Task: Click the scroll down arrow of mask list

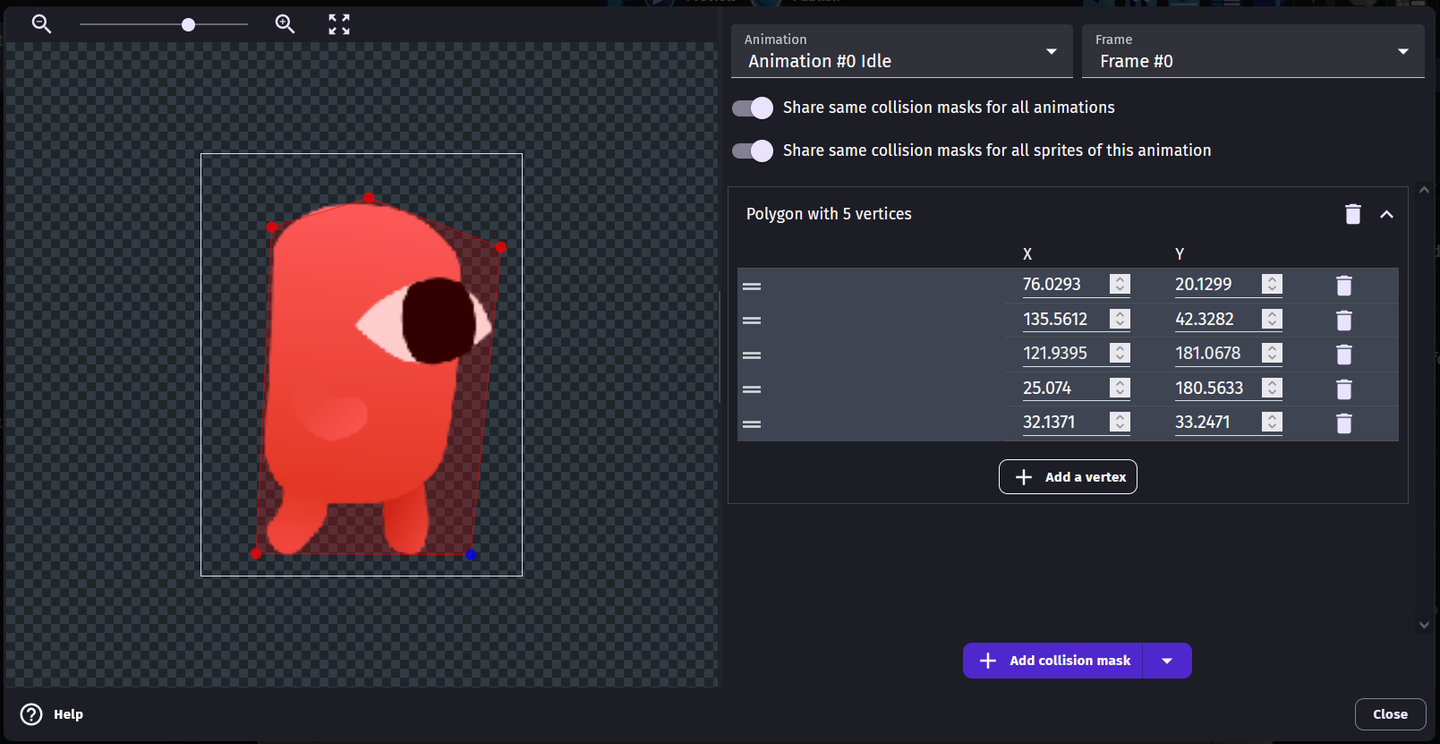Action: tap(1425, 624)
